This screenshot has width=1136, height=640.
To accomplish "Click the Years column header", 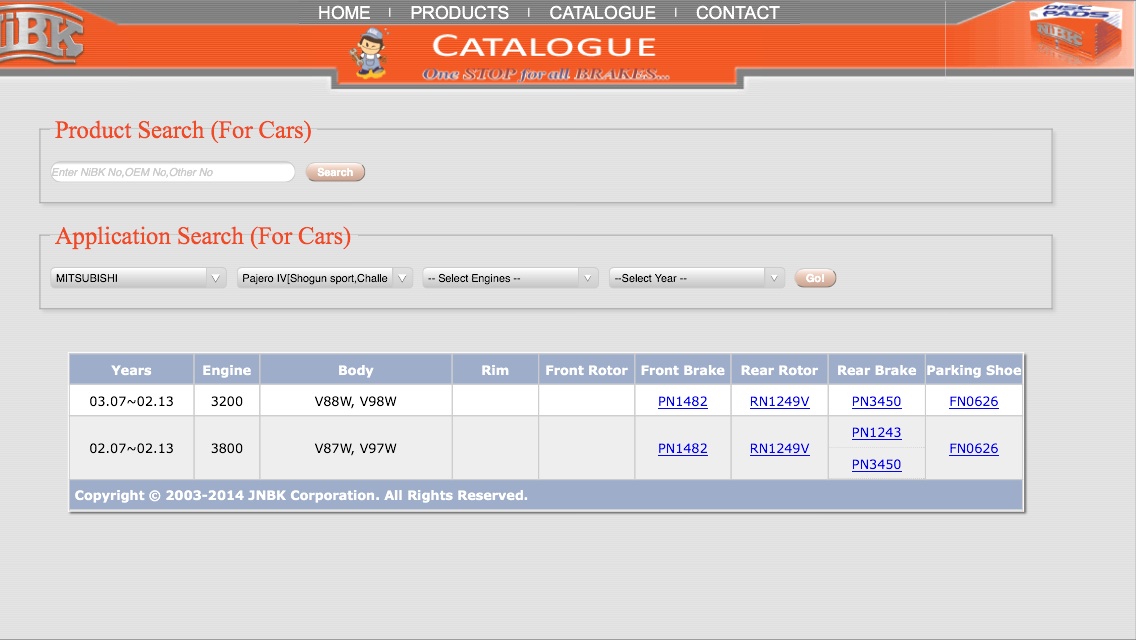I will pyautogui.click(x=131, y=370).
